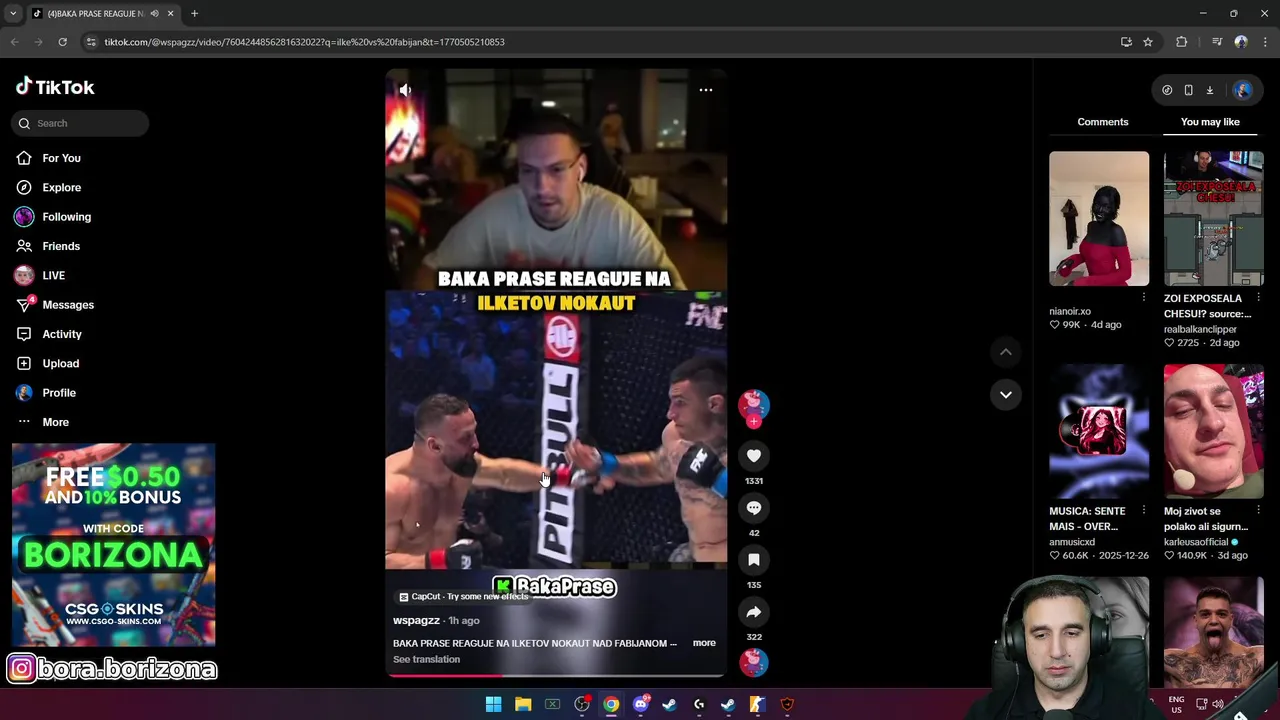Go to the Friends page

point(61,246)
